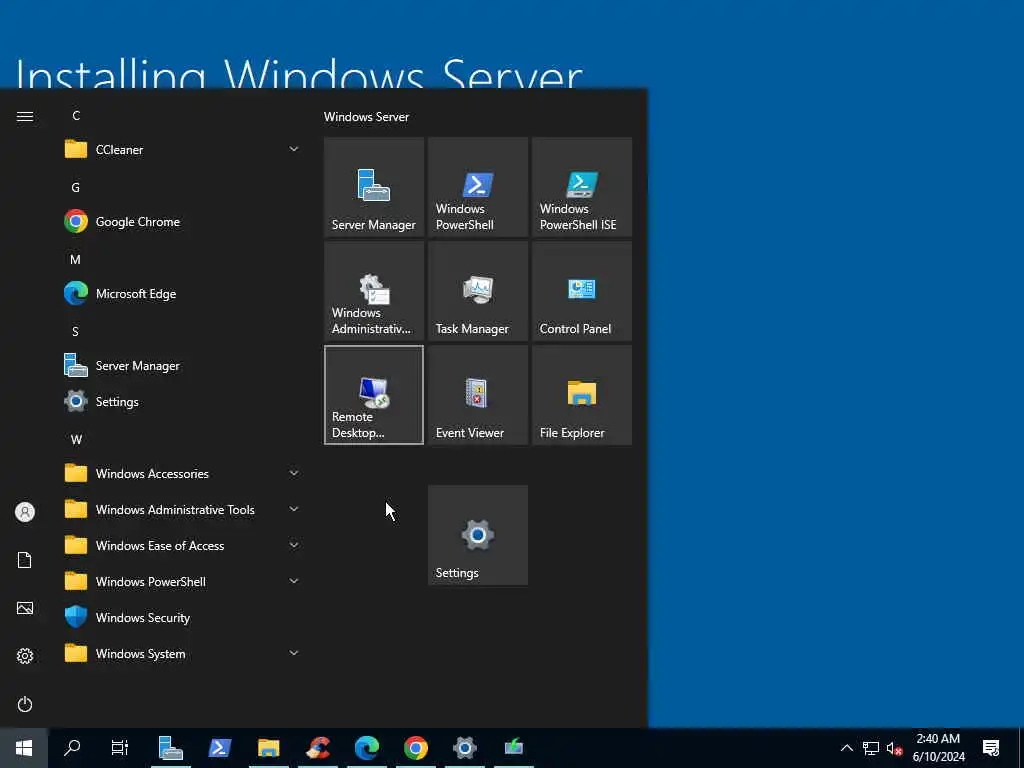Expand the Windows Accessories folder chevron
The image size is (1024, 768).
tap(294, 473)
